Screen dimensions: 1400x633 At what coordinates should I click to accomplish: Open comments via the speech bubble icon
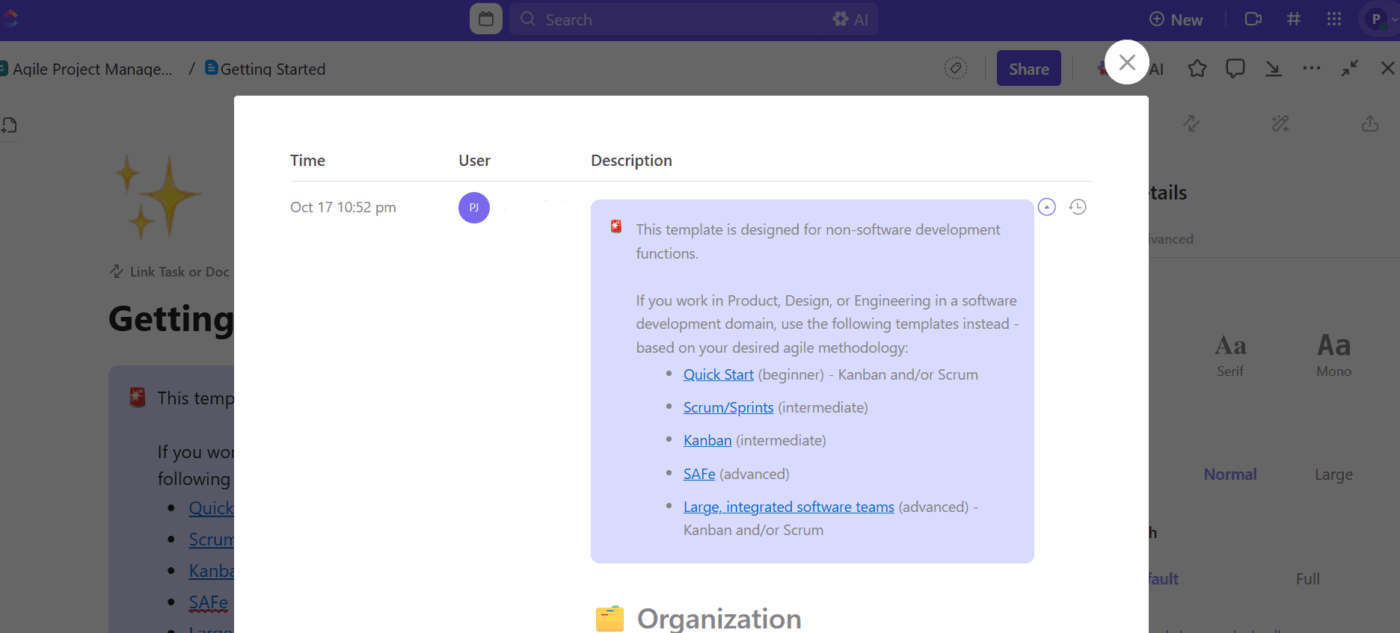pyautogui.click(x=1235, y=68)
